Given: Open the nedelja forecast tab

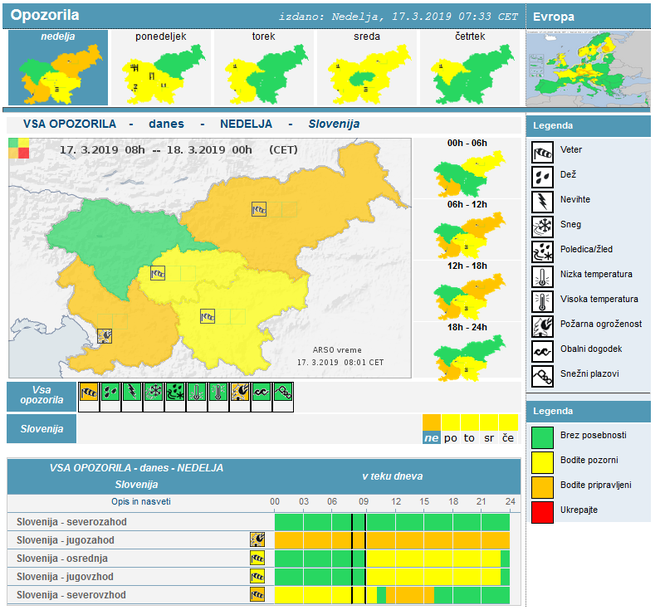Looking at the screenshot, I should coord(58,67).
